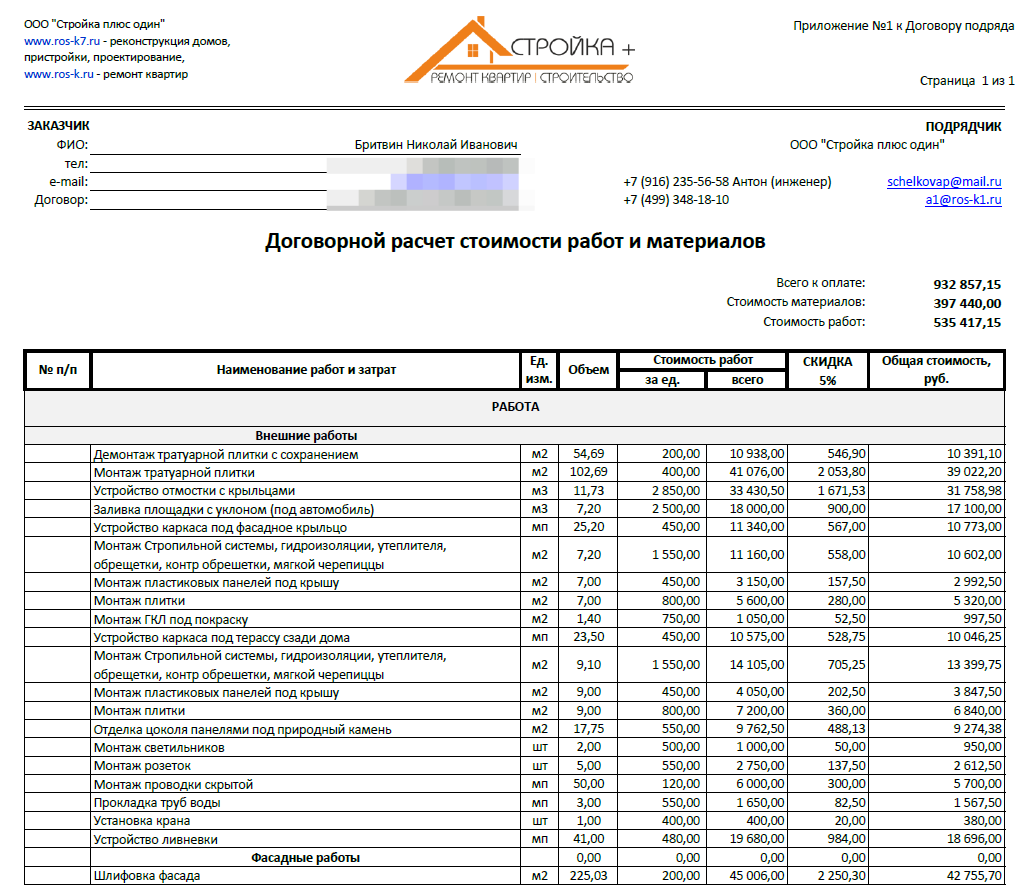Click the за ед. subheader
The width and height of the screenshot is (1018, 885).
[662, 380]
